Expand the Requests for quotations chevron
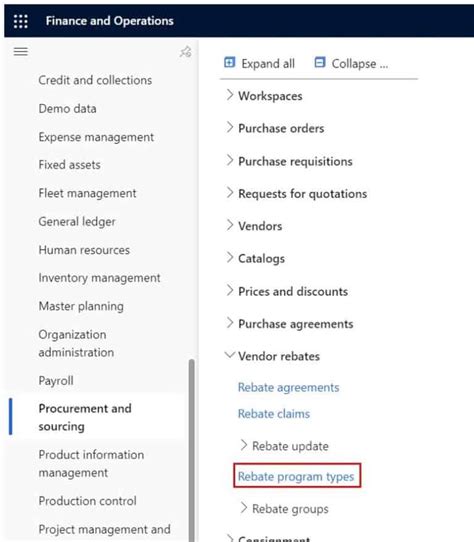Screen dimensions: 474x542 click(x=230, y=193)
